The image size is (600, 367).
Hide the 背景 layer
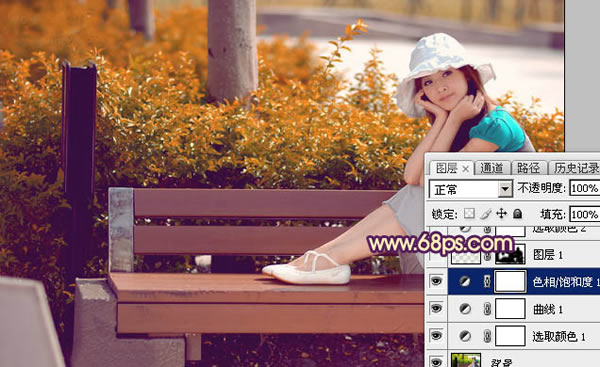click(x=436, y=361)
